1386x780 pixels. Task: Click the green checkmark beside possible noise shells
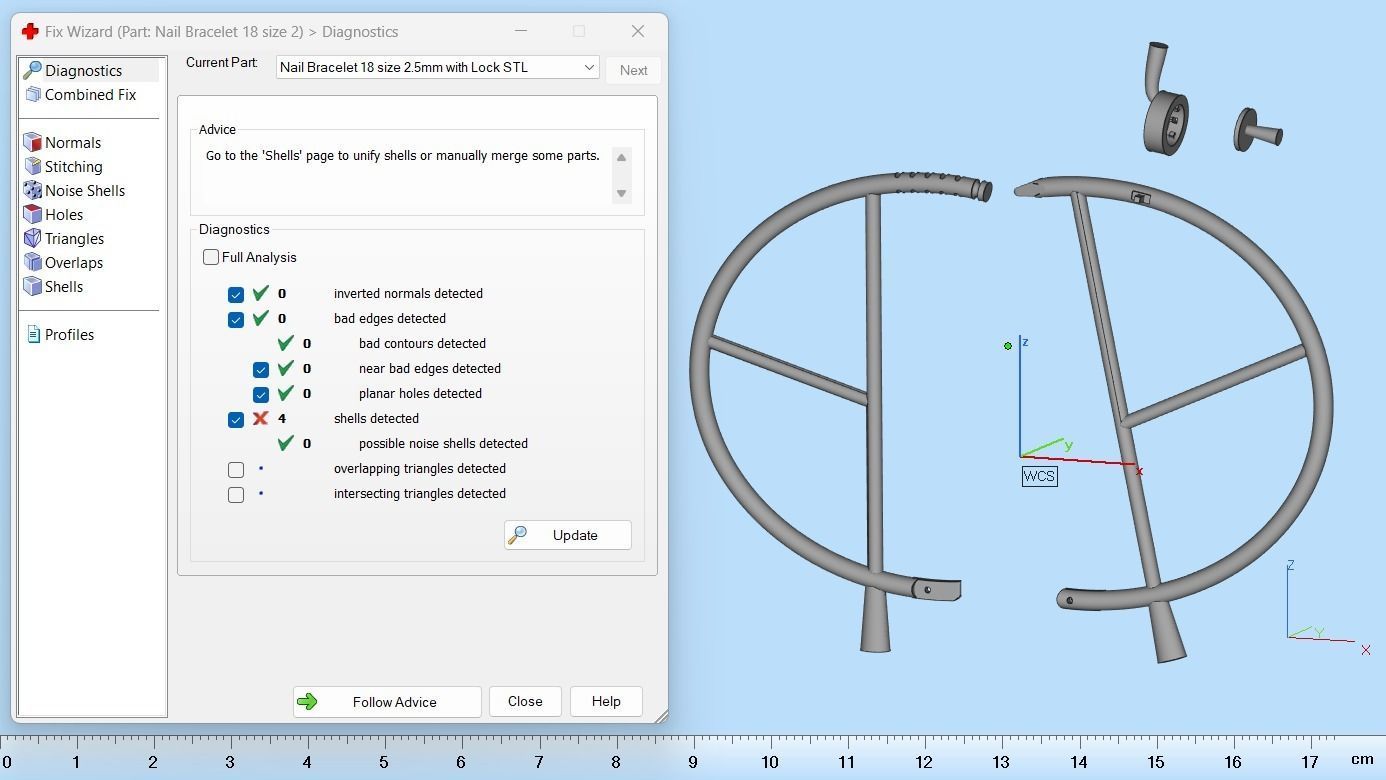pyautogui.click(x=286, y=443)
